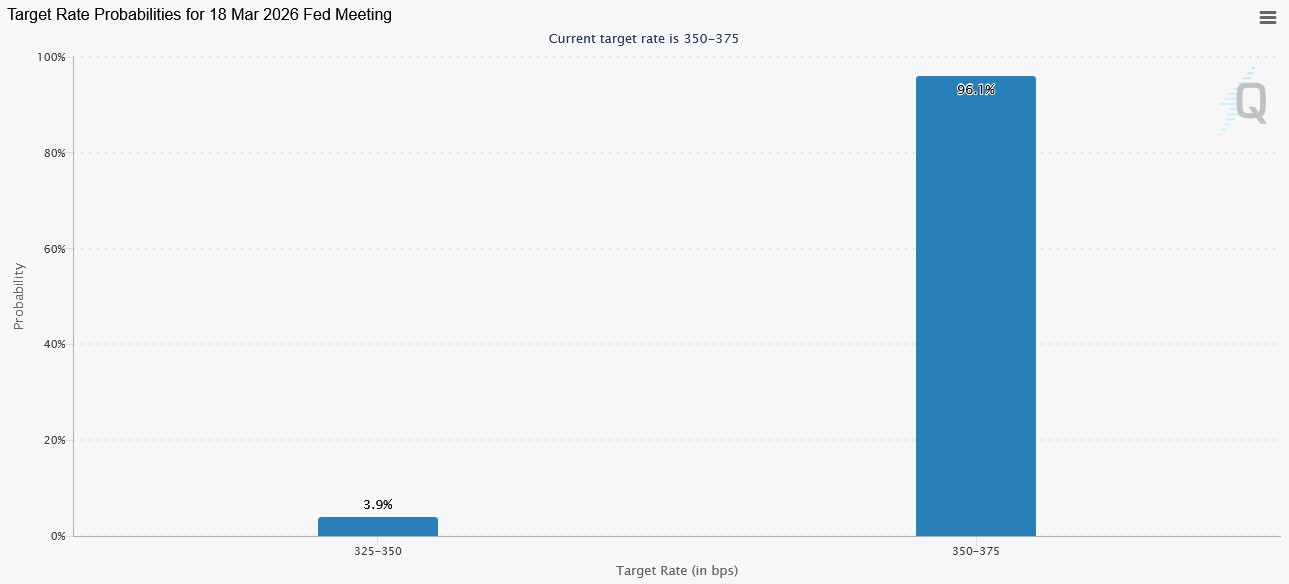Click the 3.9% data label

pos(378,505)
